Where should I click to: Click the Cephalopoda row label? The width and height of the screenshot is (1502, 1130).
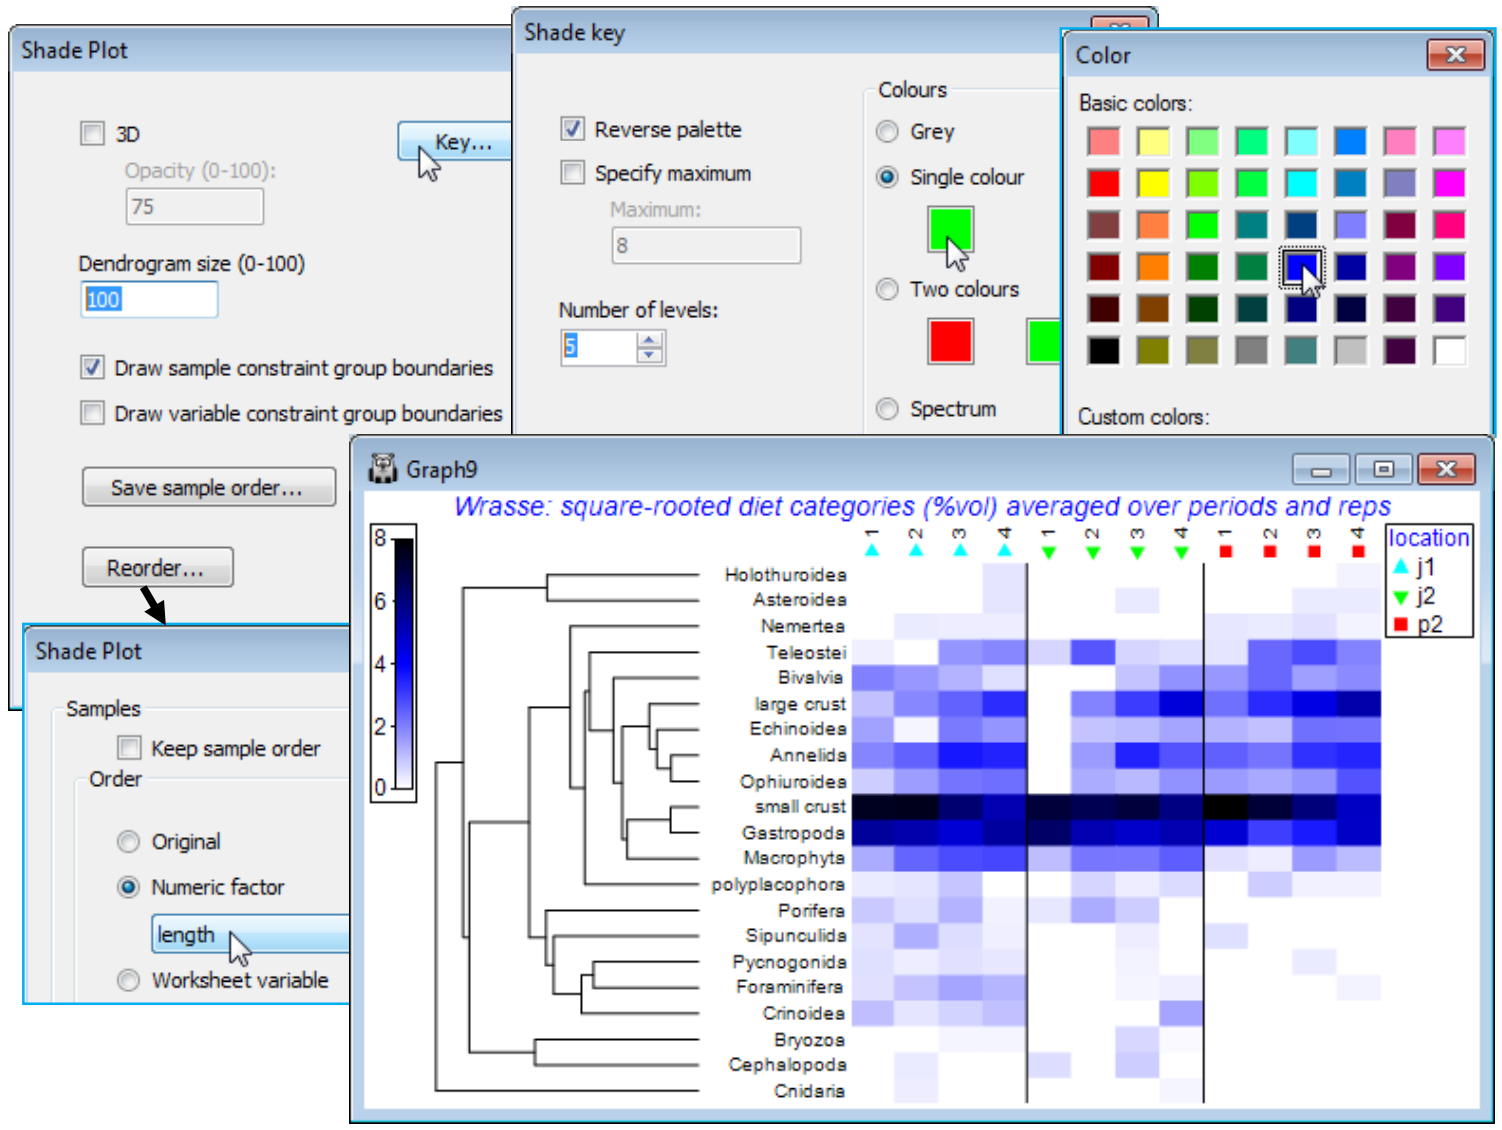pyautogui.click(x=787, y=1065)
